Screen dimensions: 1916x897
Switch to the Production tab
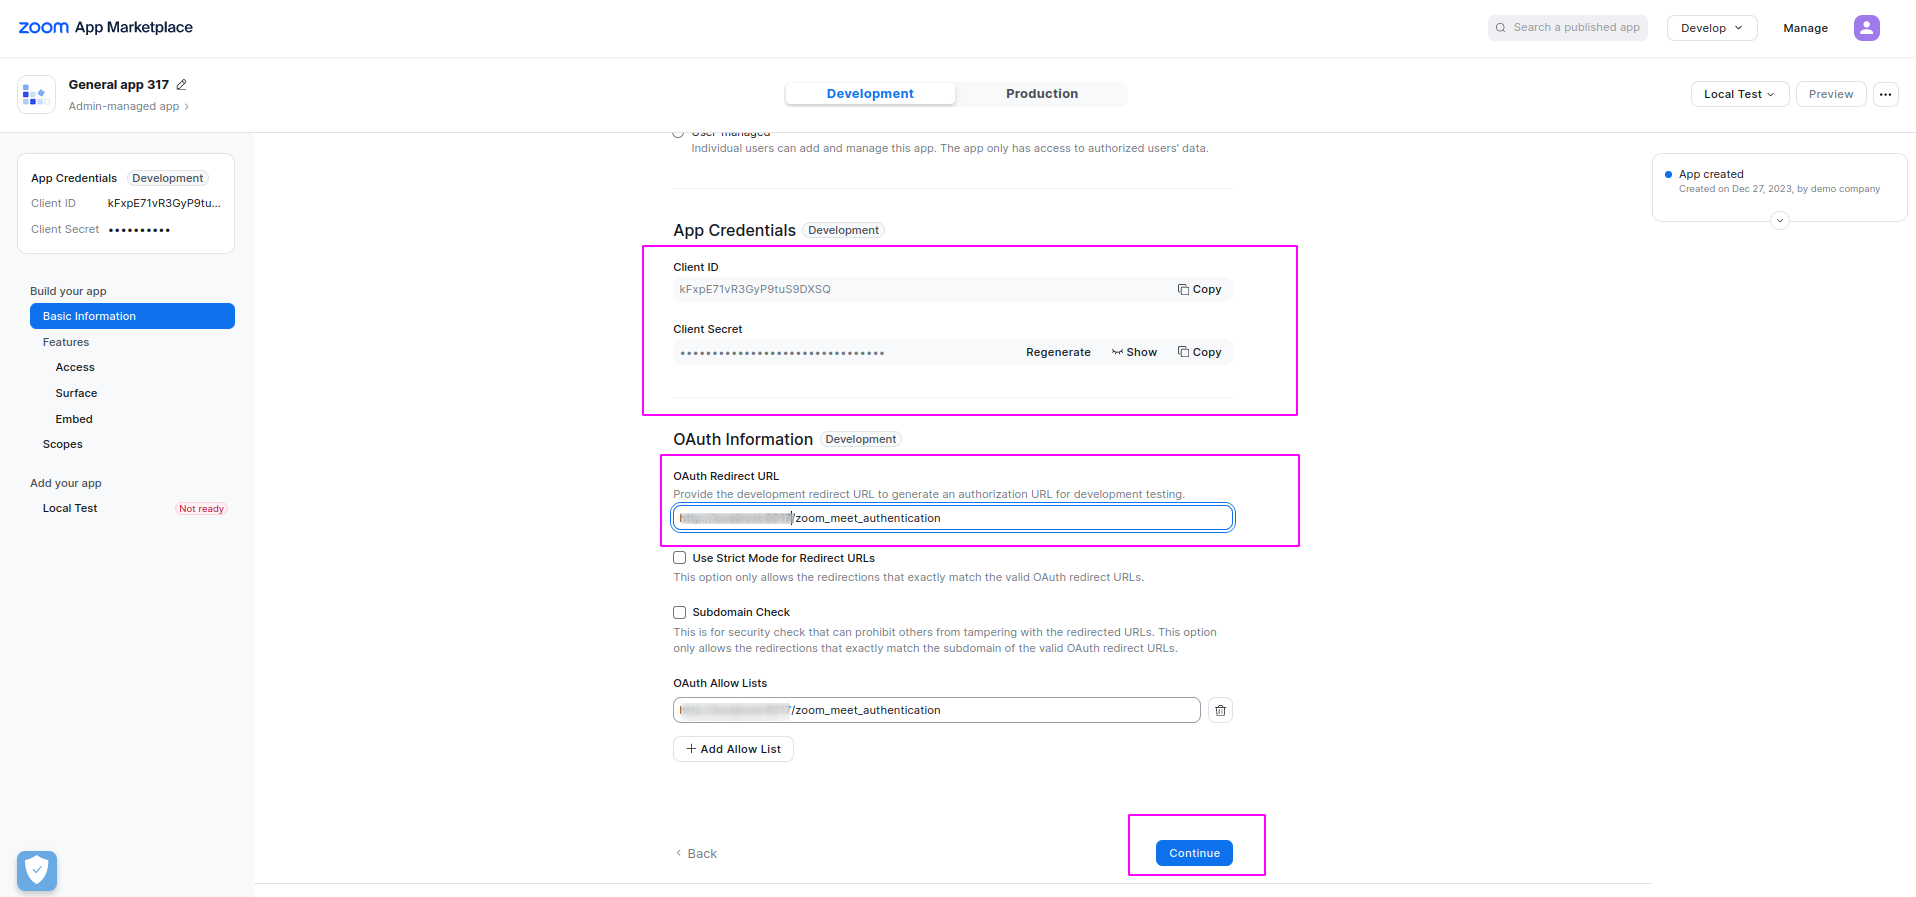pos(1041,94)
